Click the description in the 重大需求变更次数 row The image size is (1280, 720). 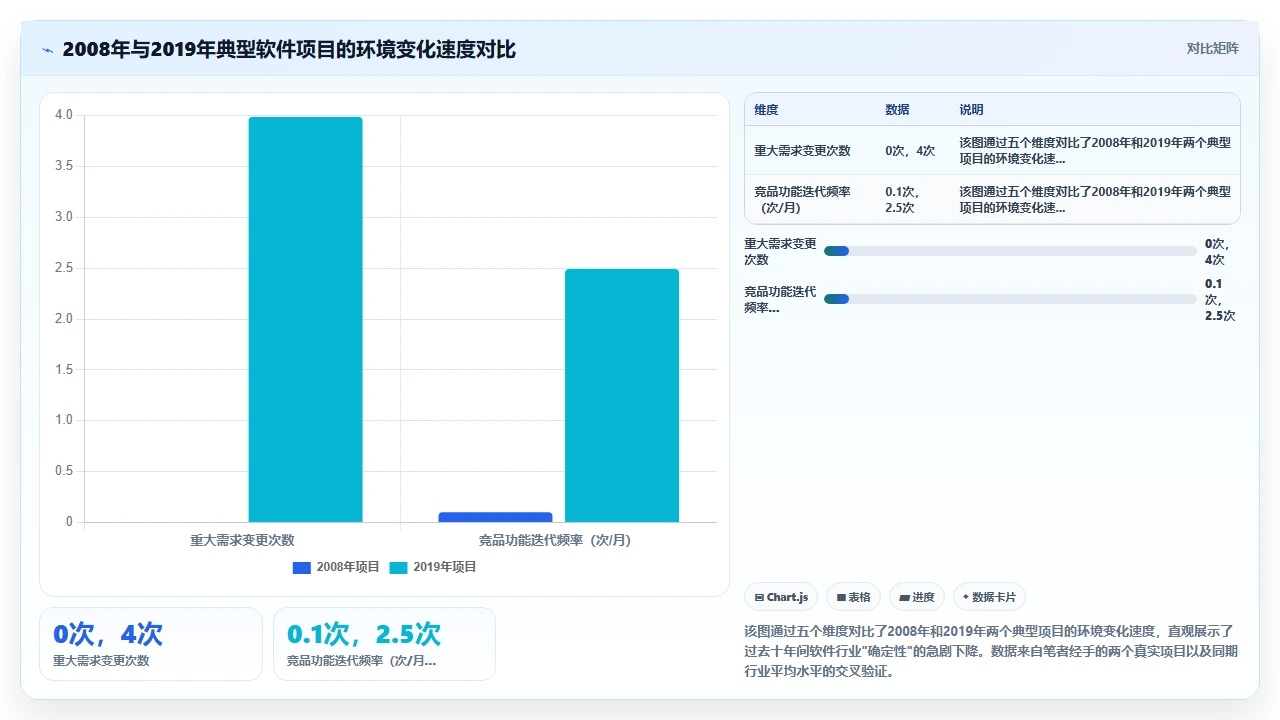tap(1095, 151)
